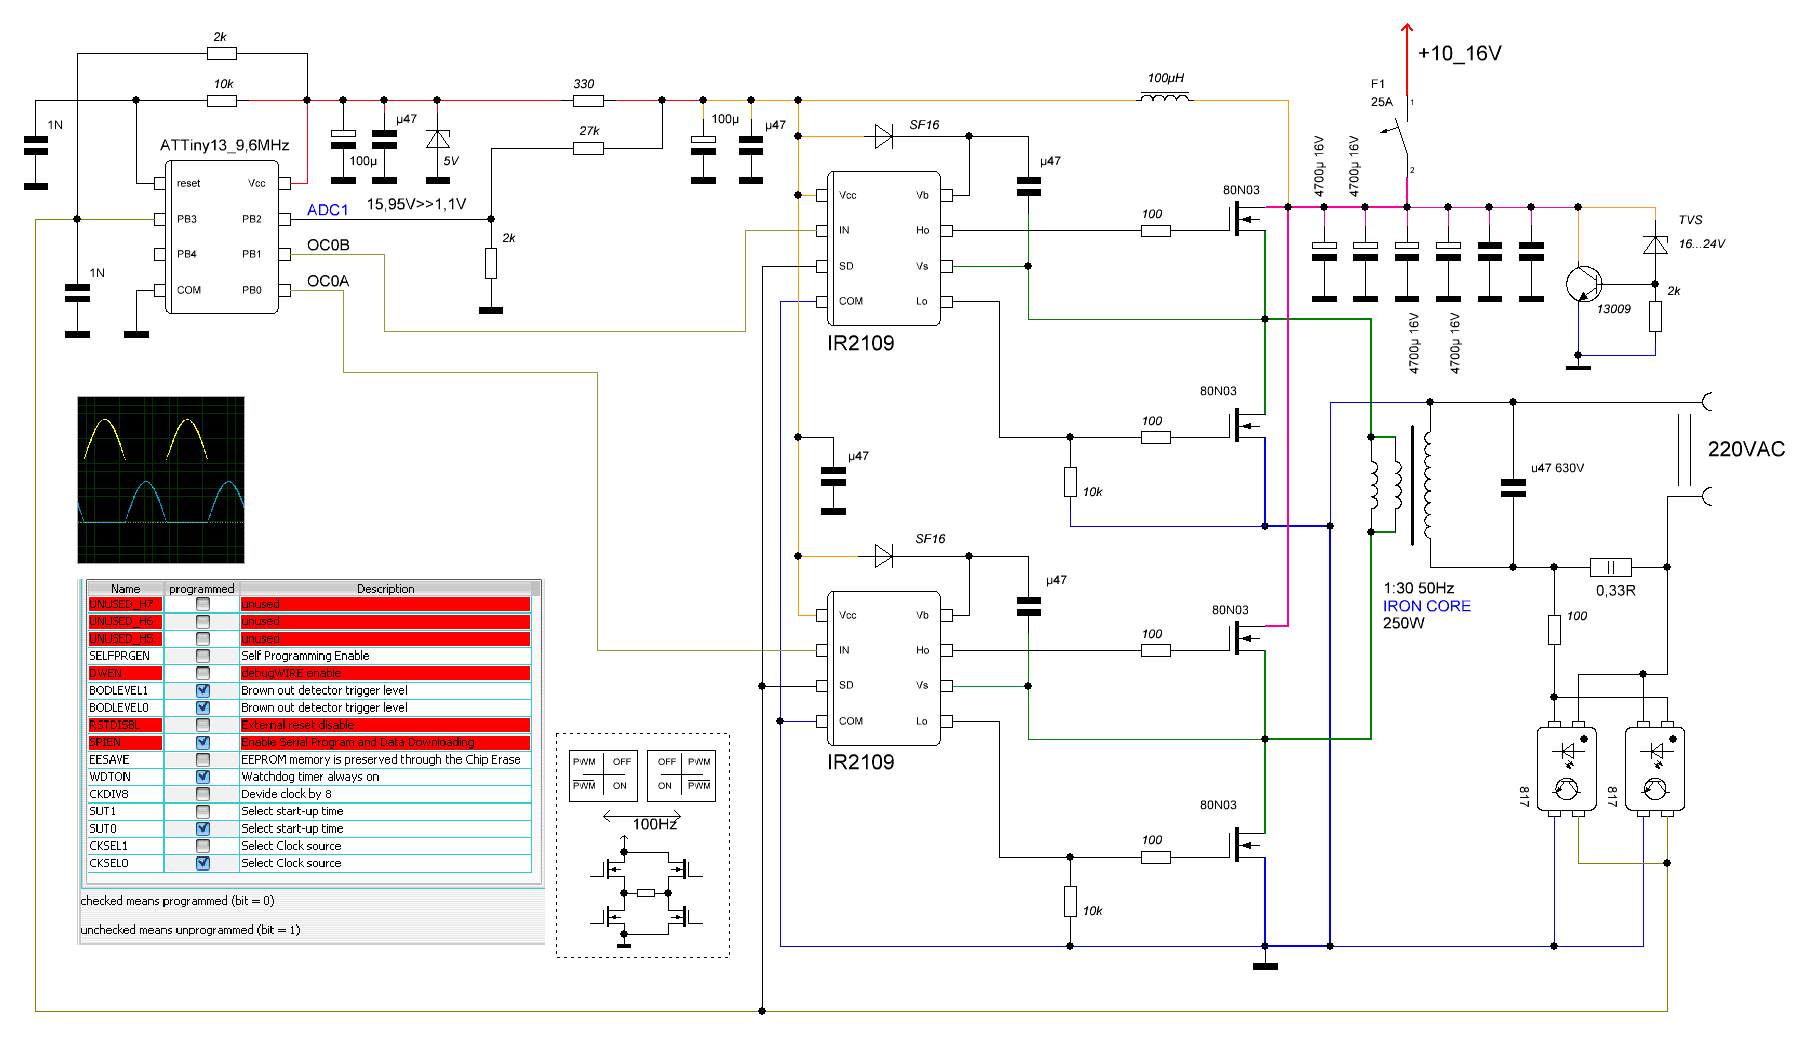1808x1037 pixels.
Task: Click 'unchecked means unprogrammed (bit = 1)' note
Action: (190, 930)
